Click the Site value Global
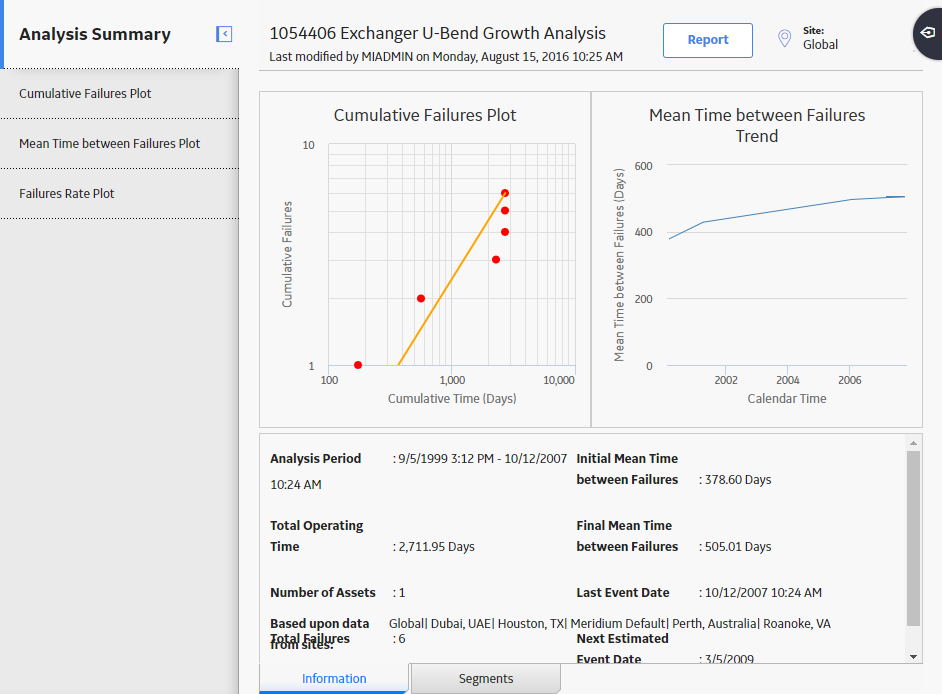 [820, 44]
